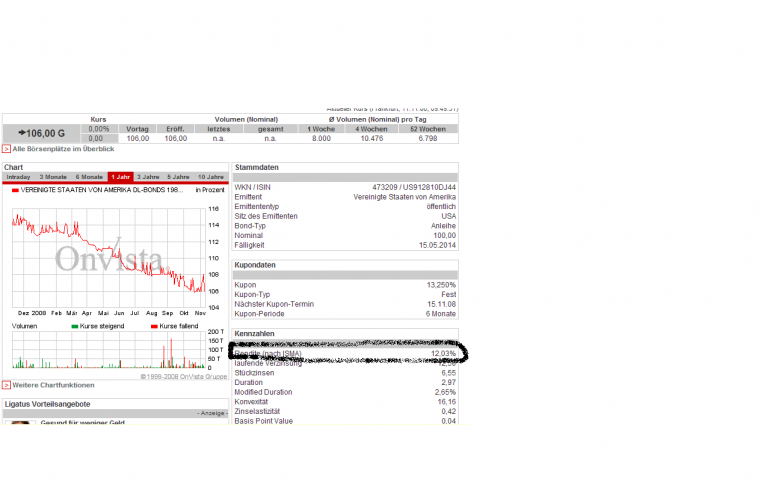Click Basis Point Value 0,04

448,421
